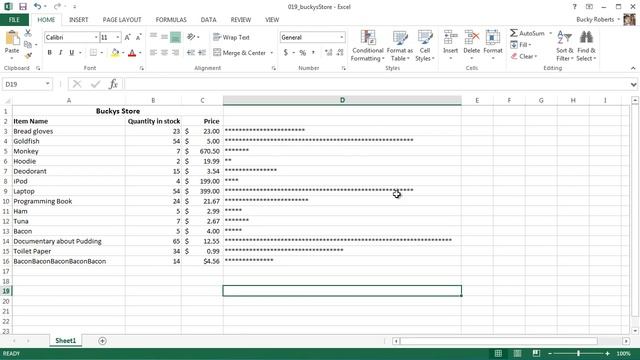The image size is (640, 360).
Task: Open the Font Color dropdown arrow
Action: click(140, 53)
